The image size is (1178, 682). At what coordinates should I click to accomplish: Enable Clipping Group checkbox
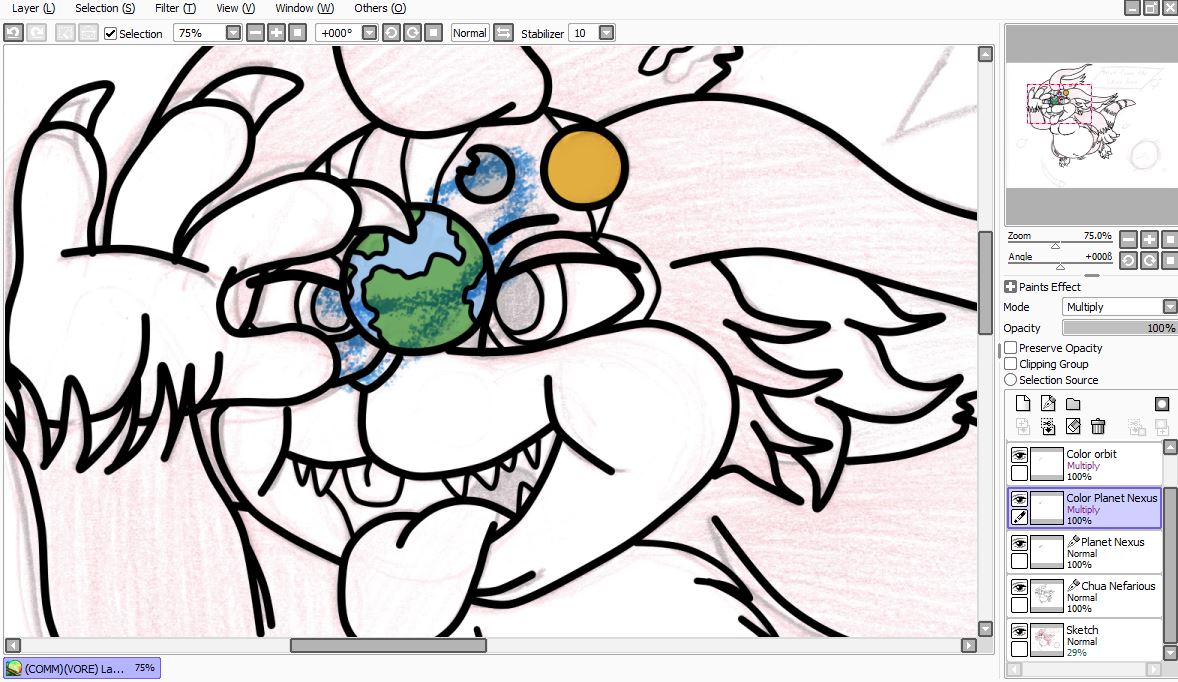click(x=1011, y=364)
